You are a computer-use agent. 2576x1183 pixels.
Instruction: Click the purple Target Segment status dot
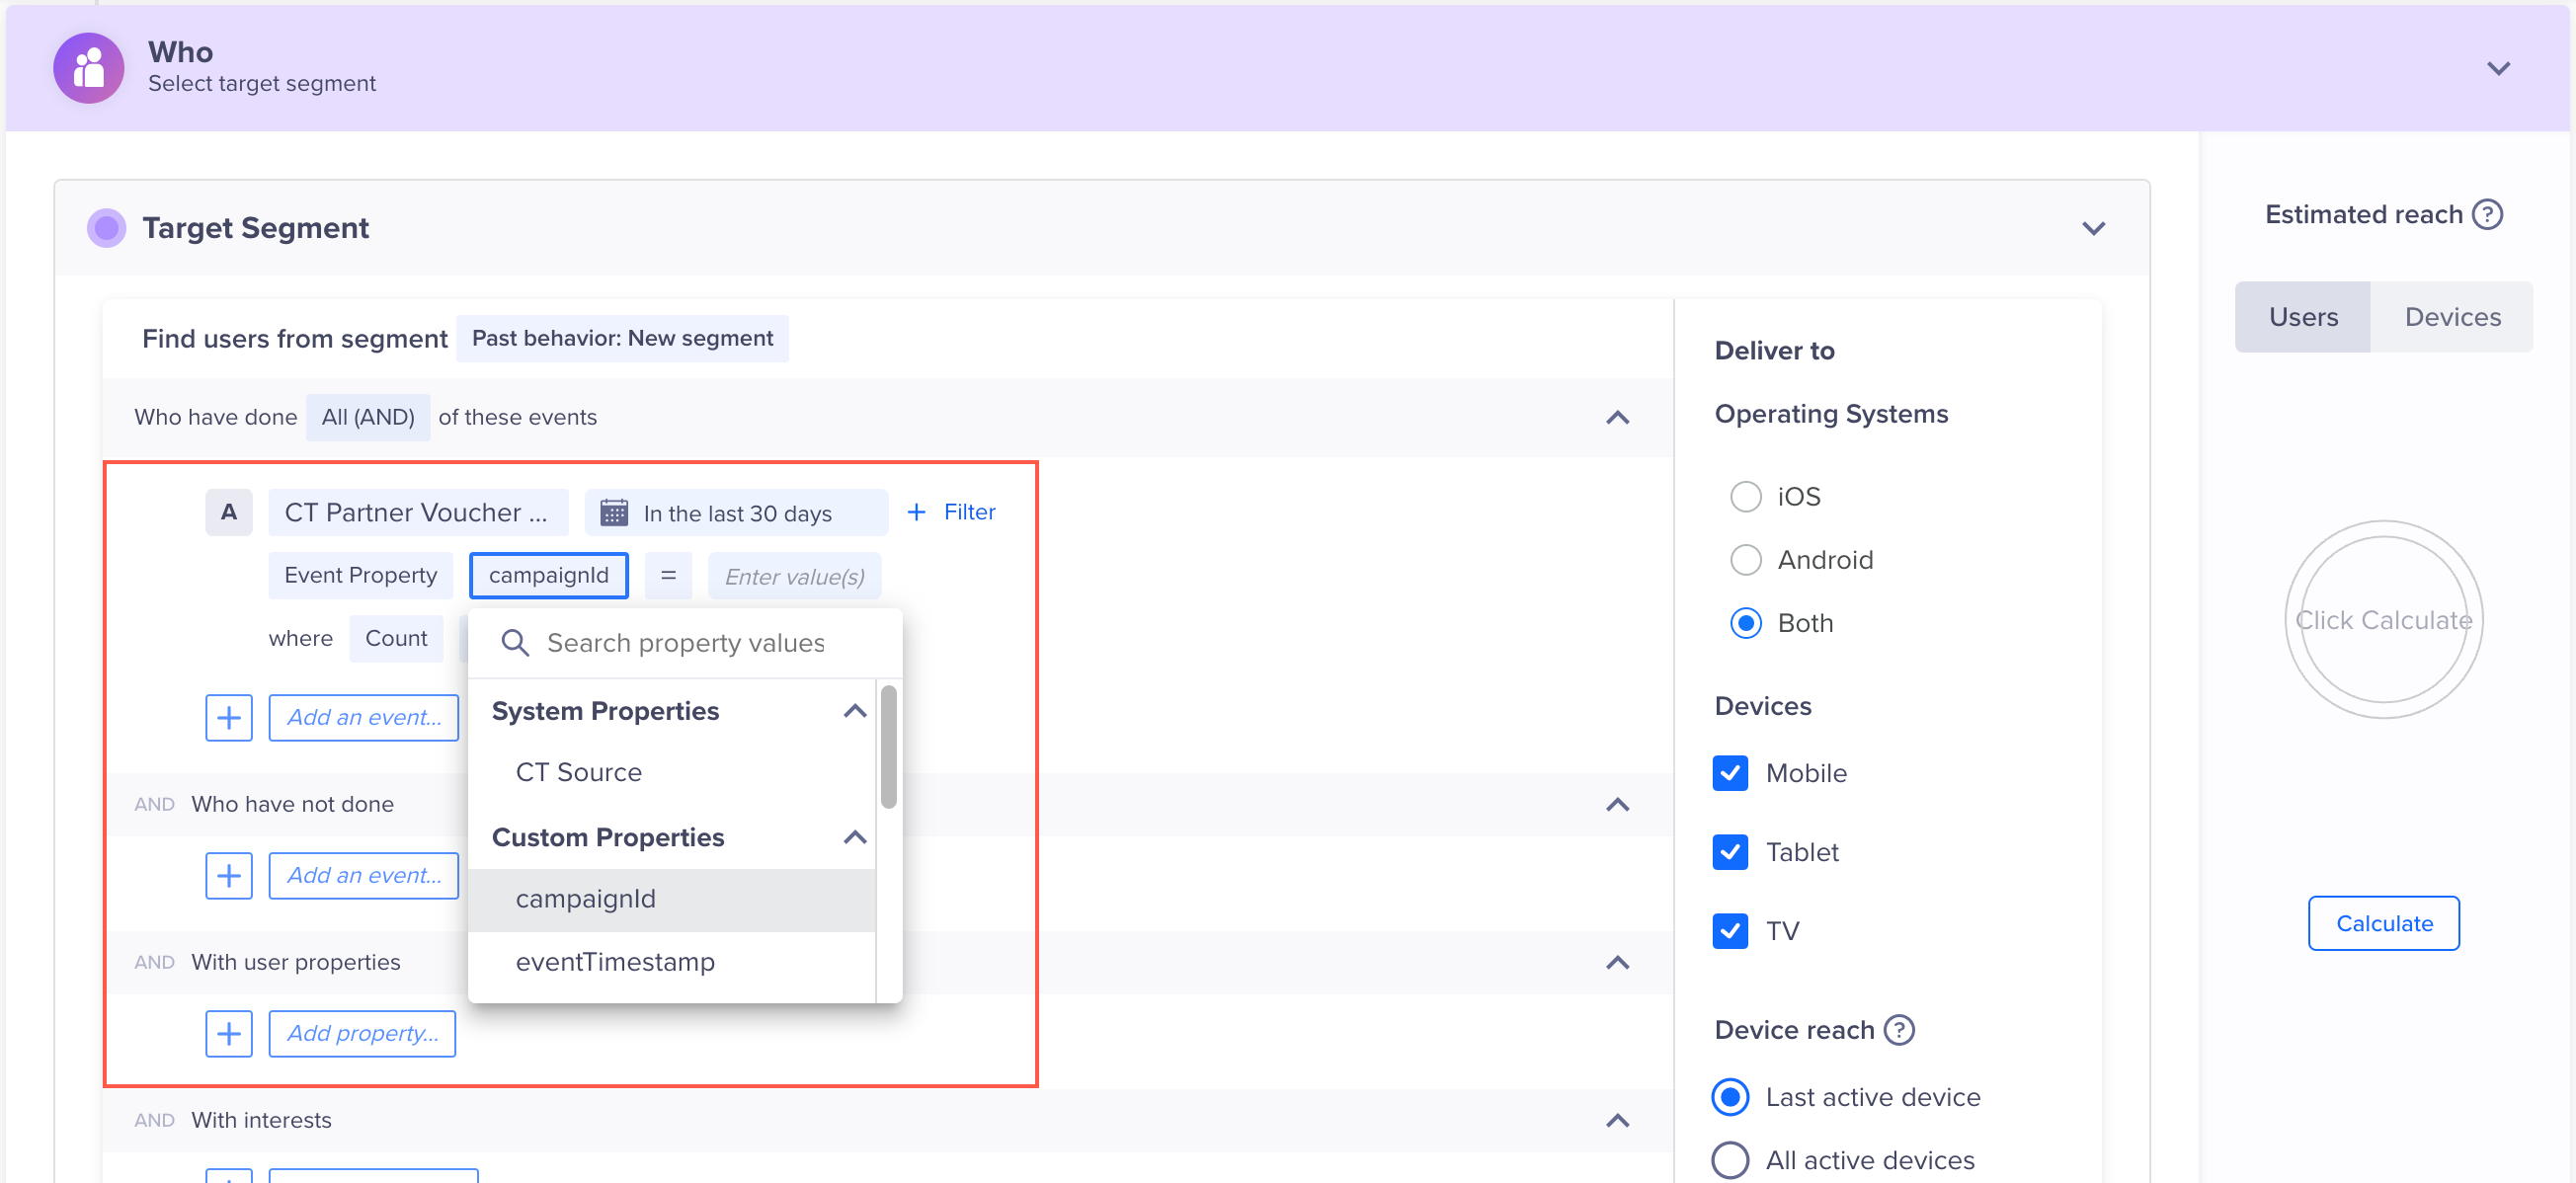tap(106, 228)
